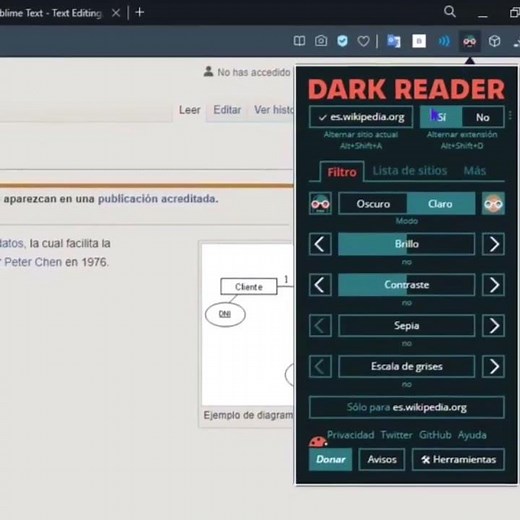Click the white square extension icon
Viewport: 520px width, 520px height.
pos(419,41)
